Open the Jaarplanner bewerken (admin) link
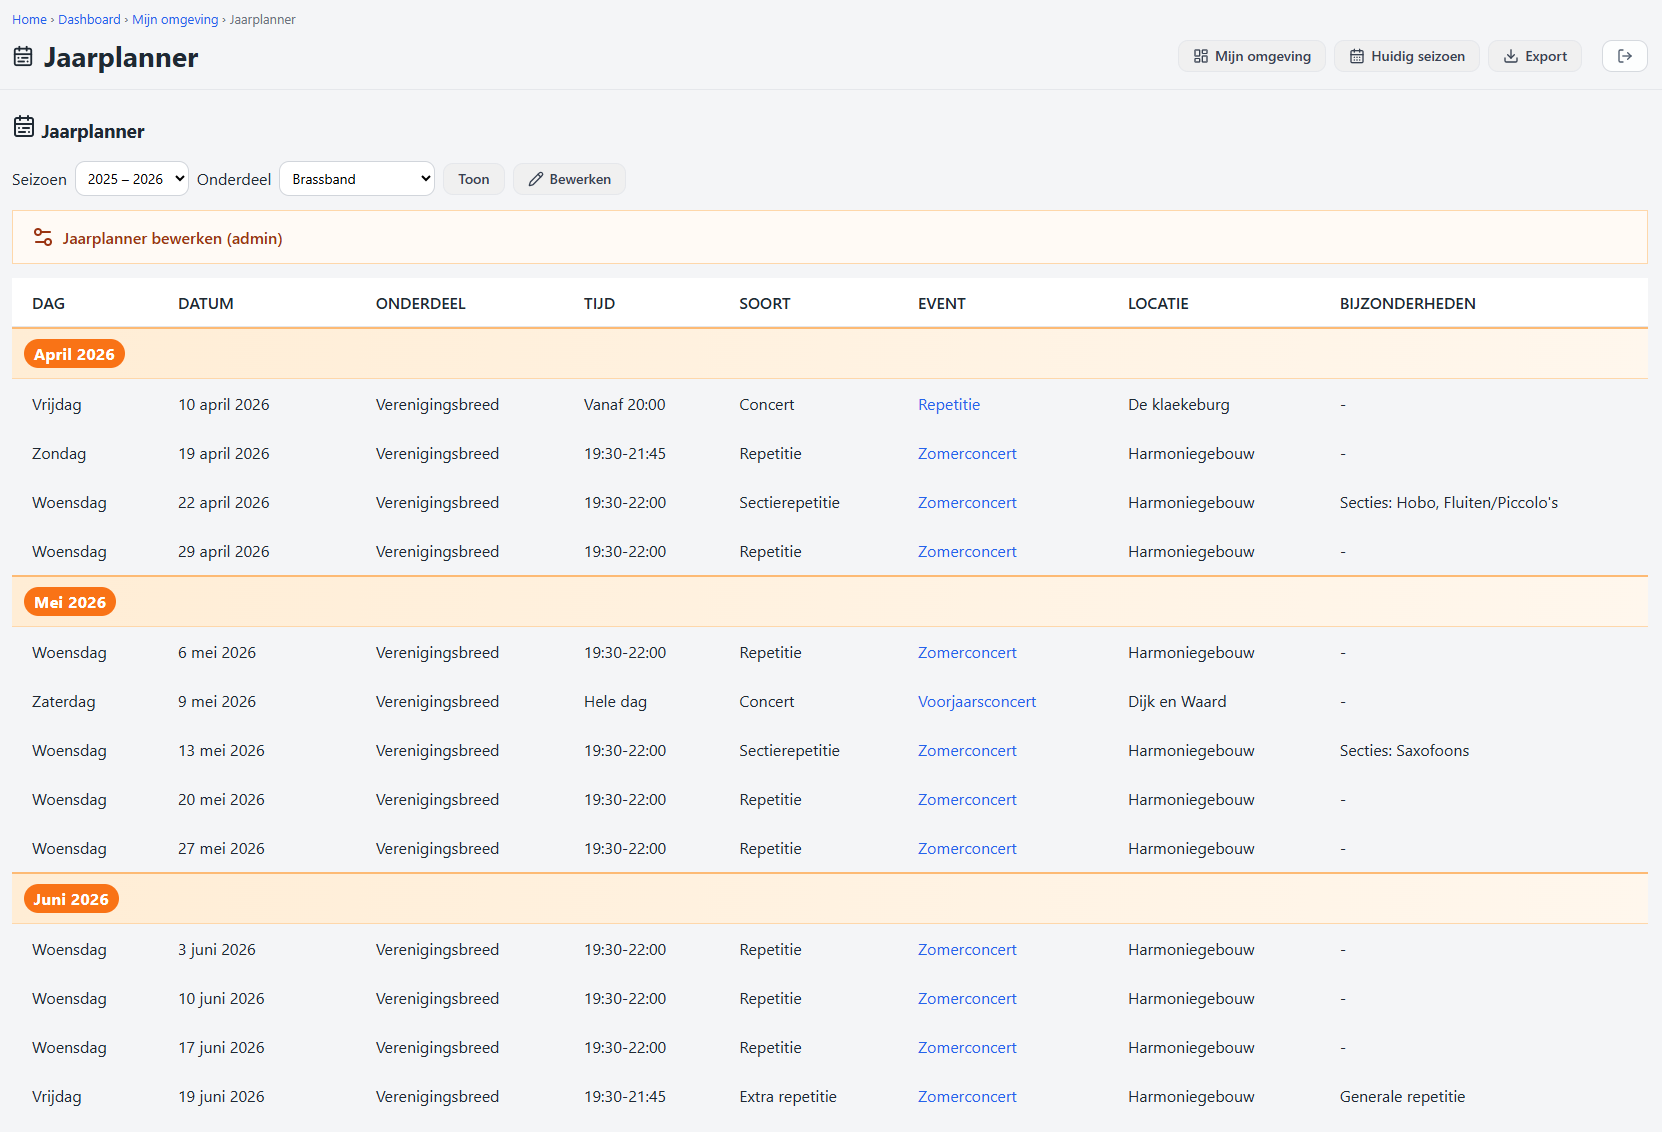 [172, 238]
